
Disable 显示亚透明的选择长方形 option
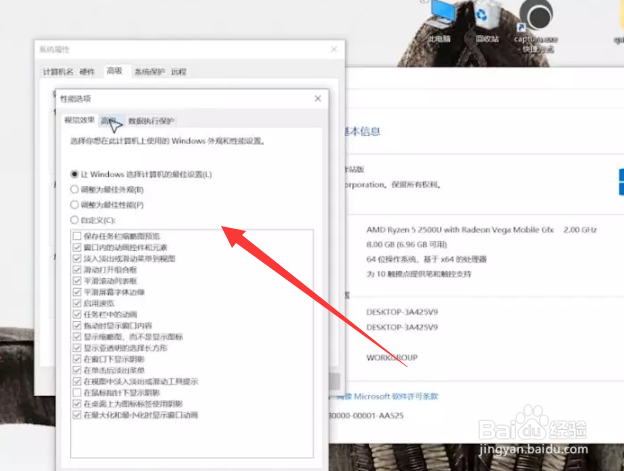tap(77, 348)
